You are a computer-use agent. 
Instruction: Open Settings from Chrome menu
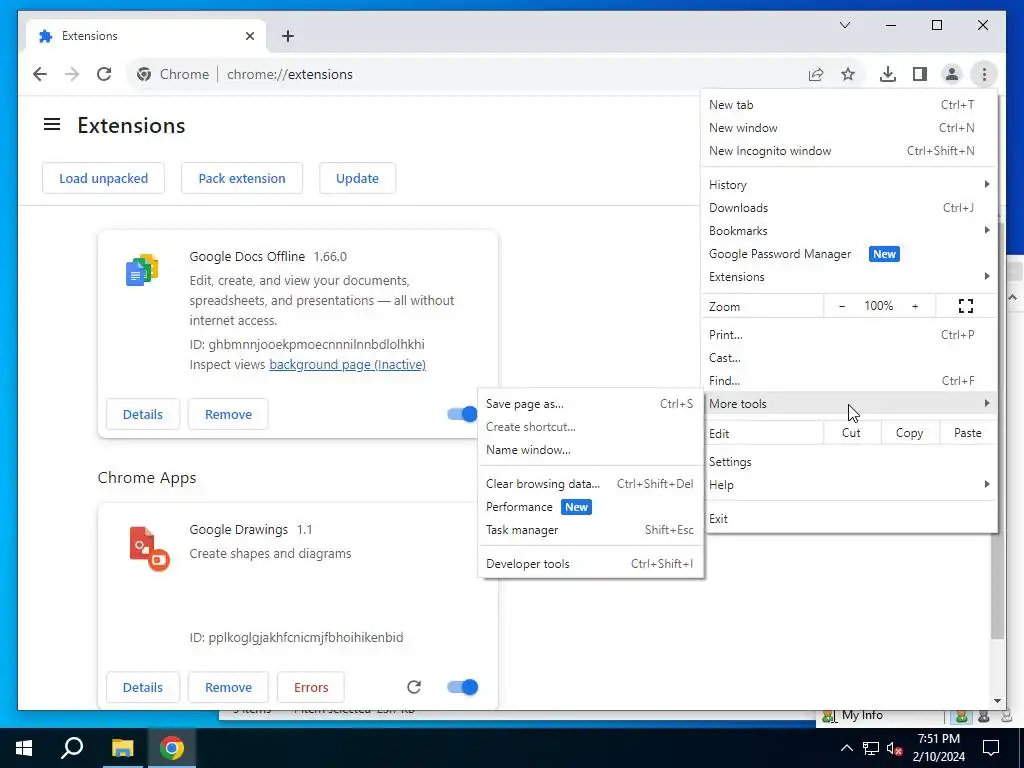point(850,462)
